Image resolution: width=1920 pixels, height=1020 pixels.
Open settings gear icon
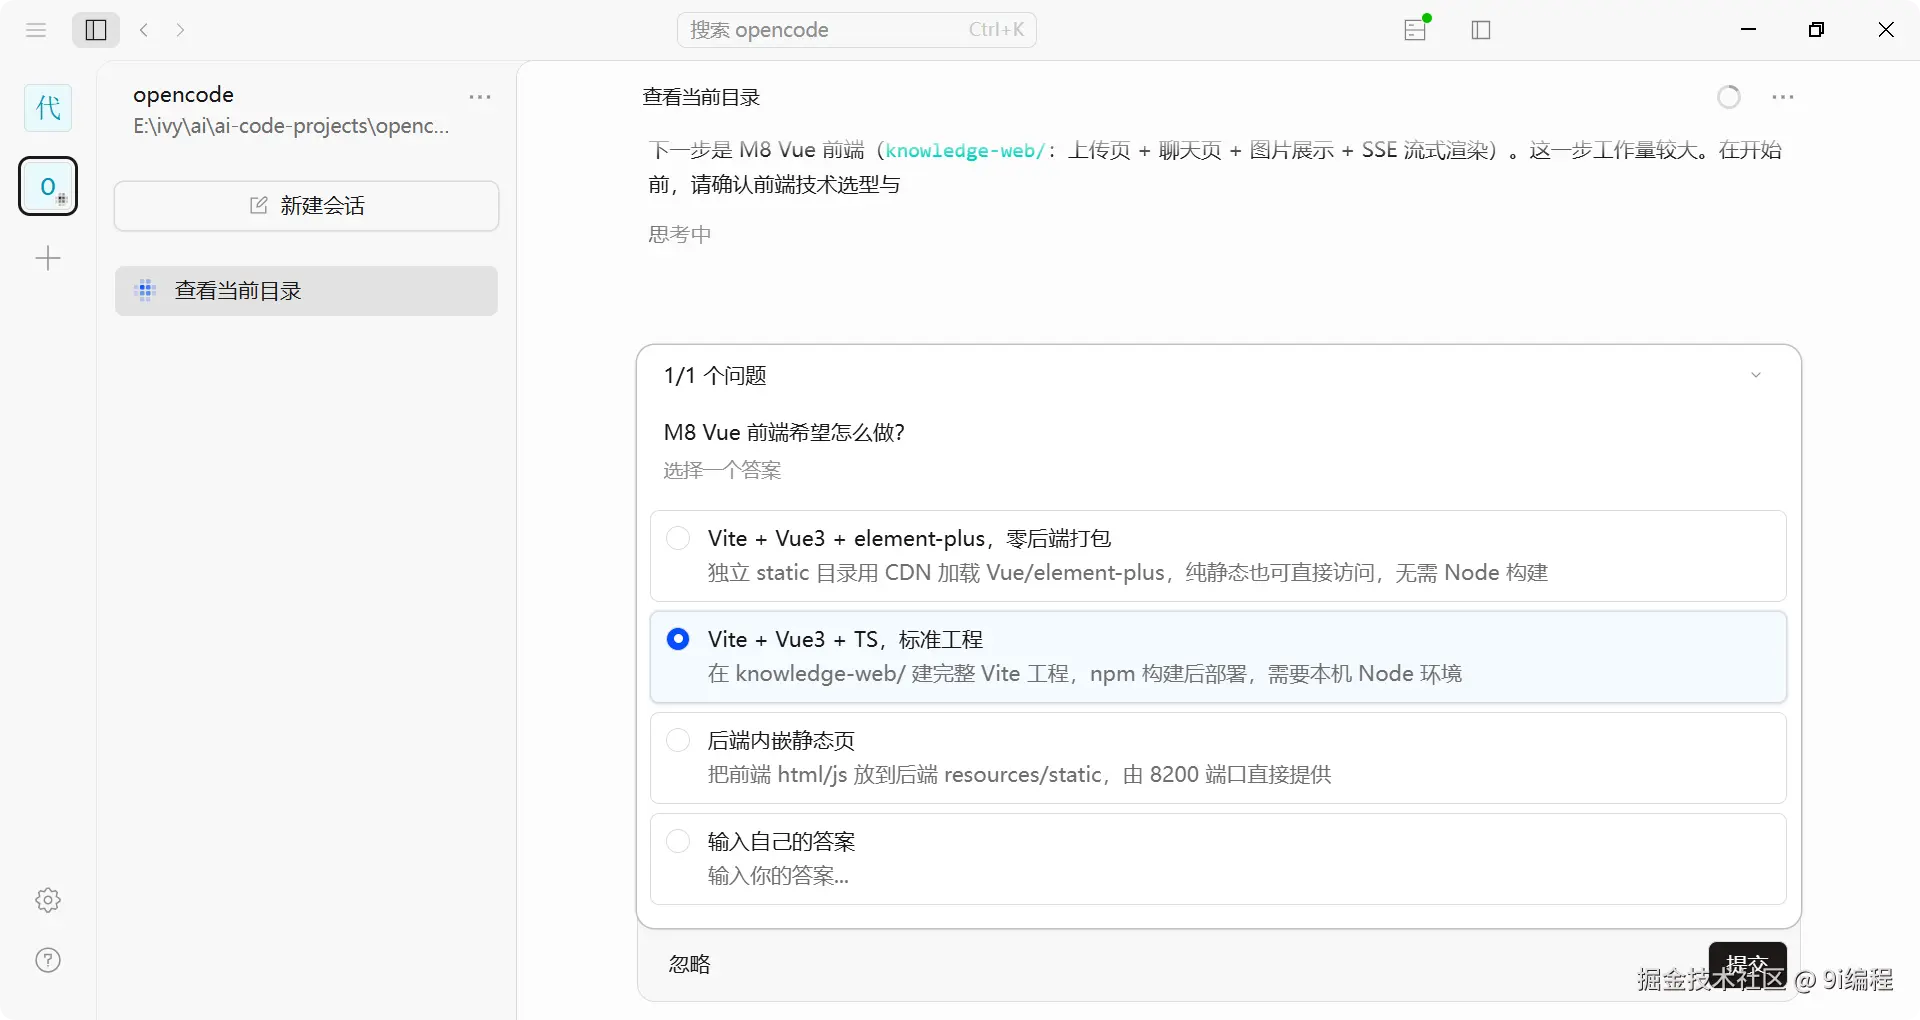tap(48, 900)
